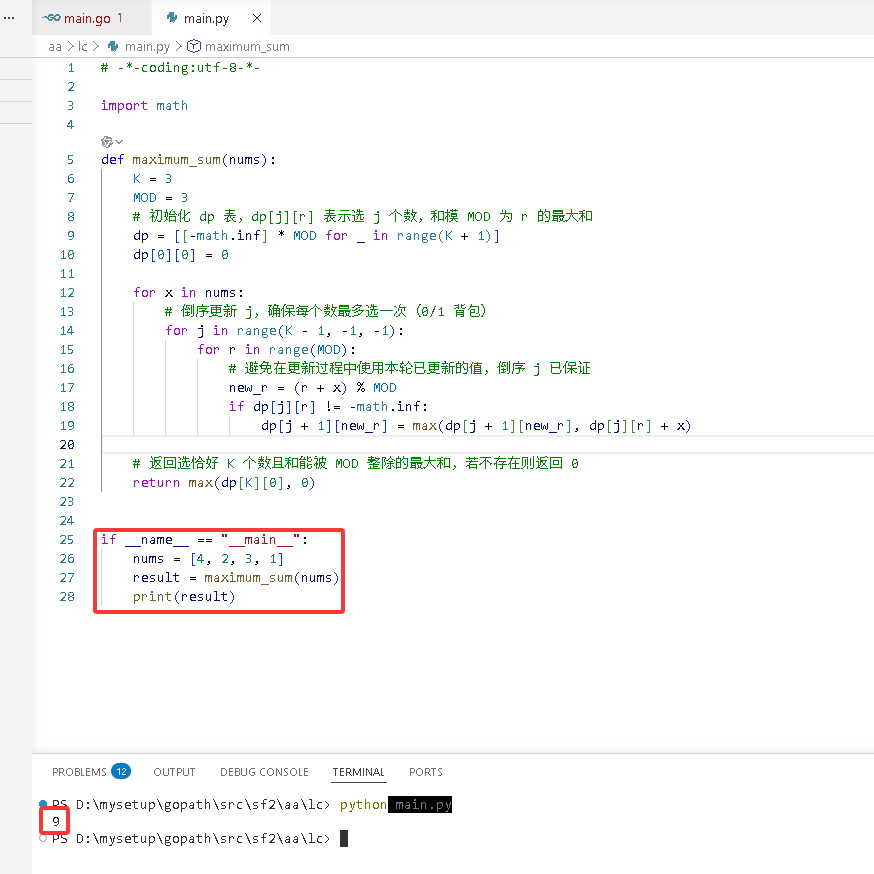Click 'dp[0][0] = 0' on line 10

click(x=181, y=255)
